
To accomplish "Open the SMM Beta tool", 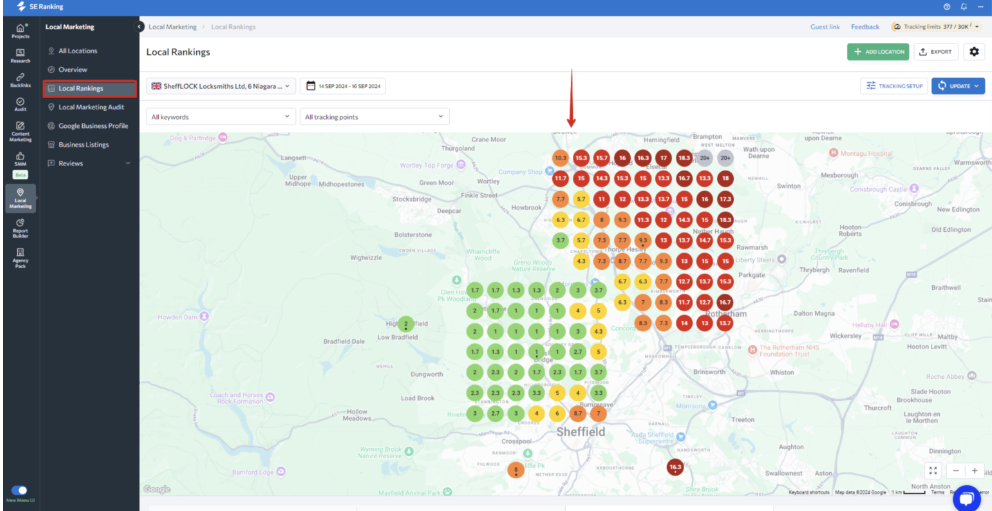I will pos(20,164).
